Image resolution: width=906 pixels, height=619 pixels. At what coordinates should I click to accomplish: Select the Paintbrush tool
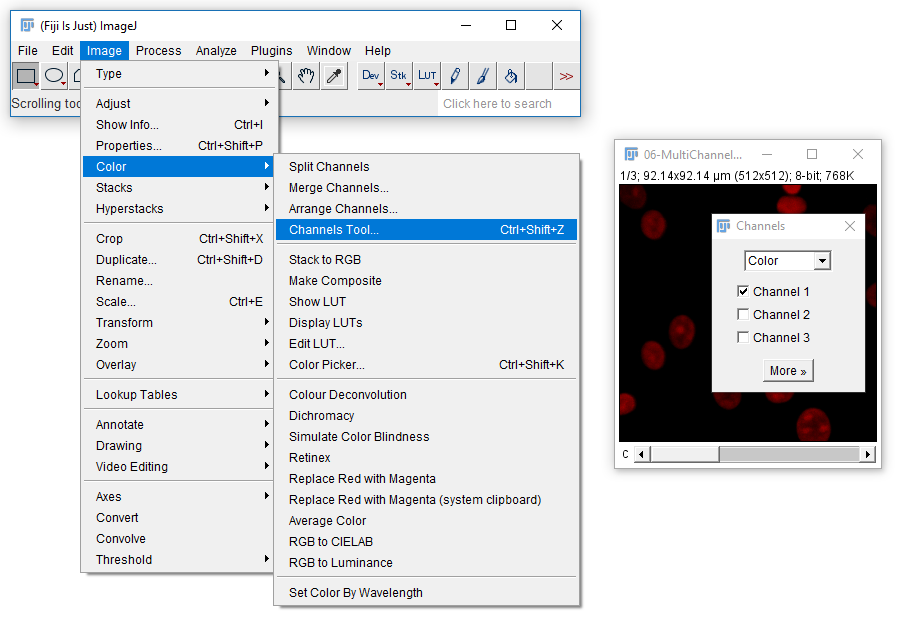[482, 76]
